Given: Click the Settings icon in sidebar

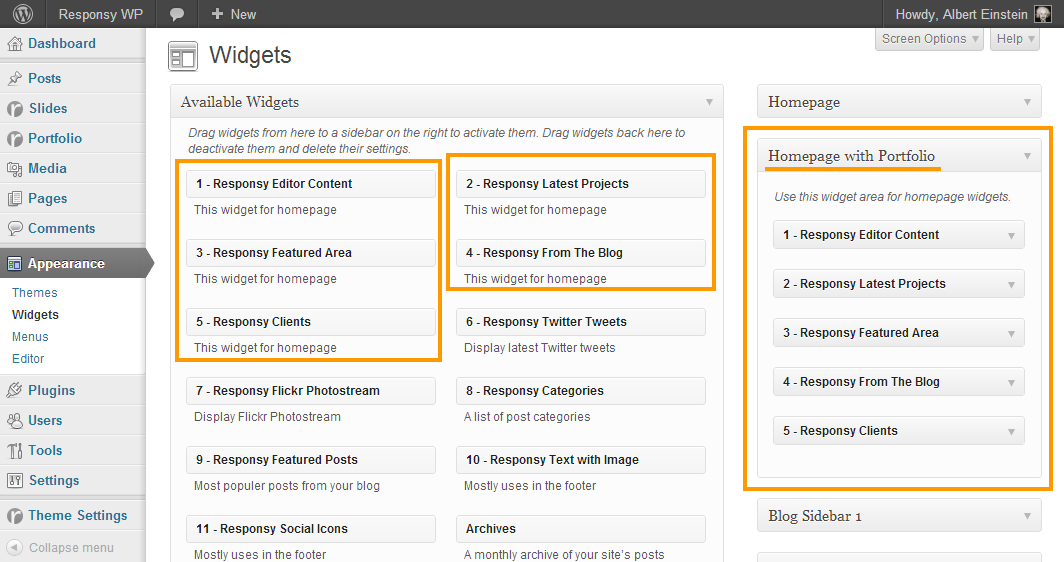Looking at the screenshot, I should pos(14,481).
